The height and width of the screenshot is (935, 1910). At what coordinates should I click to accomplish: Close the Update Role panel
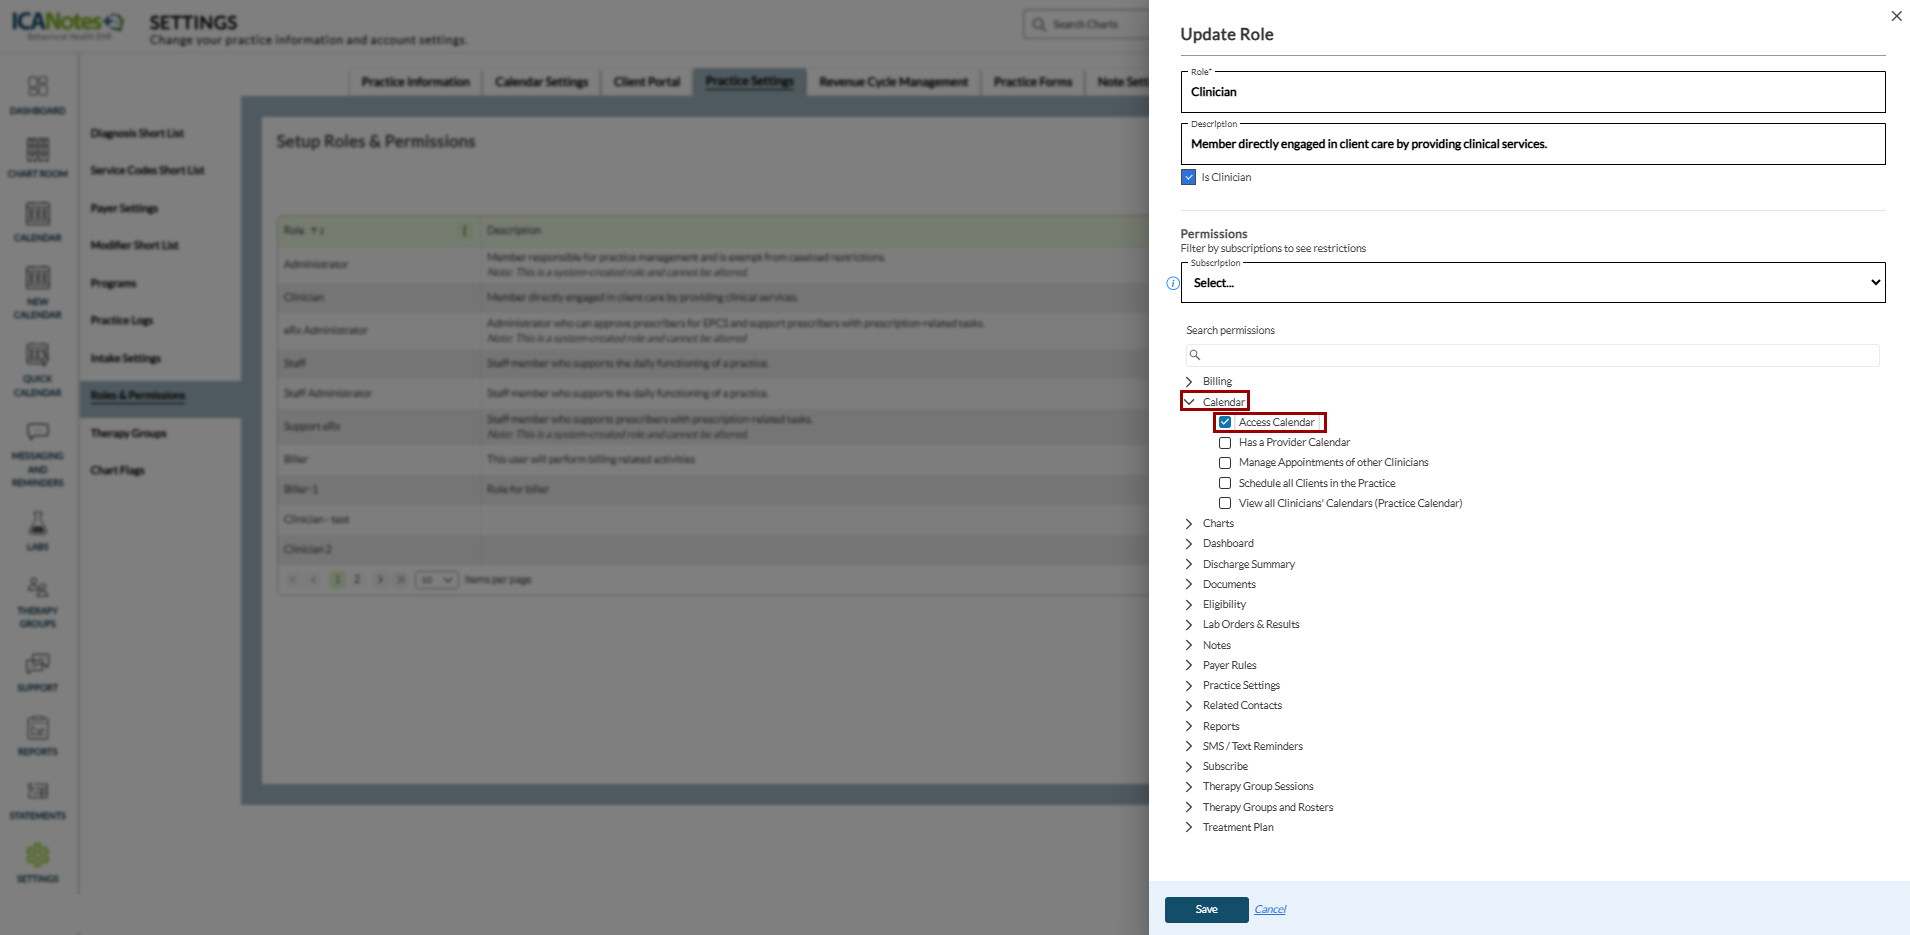coord(1896,16)
